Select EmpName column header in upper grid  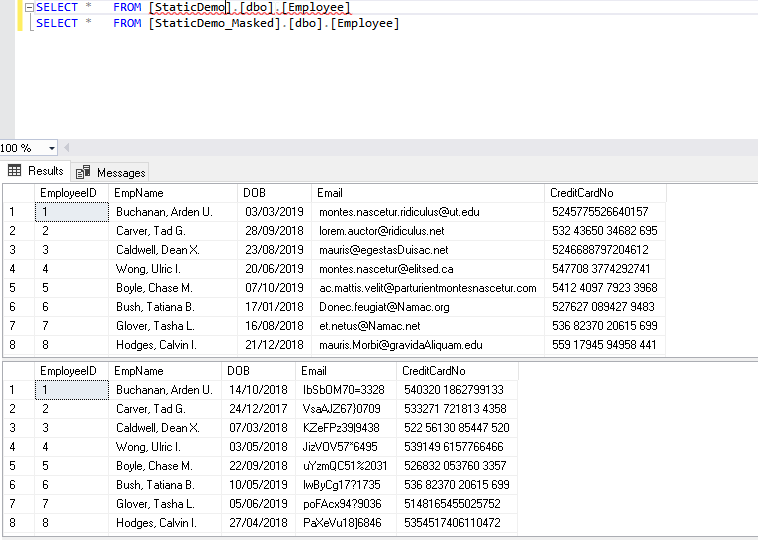[138, 192]
